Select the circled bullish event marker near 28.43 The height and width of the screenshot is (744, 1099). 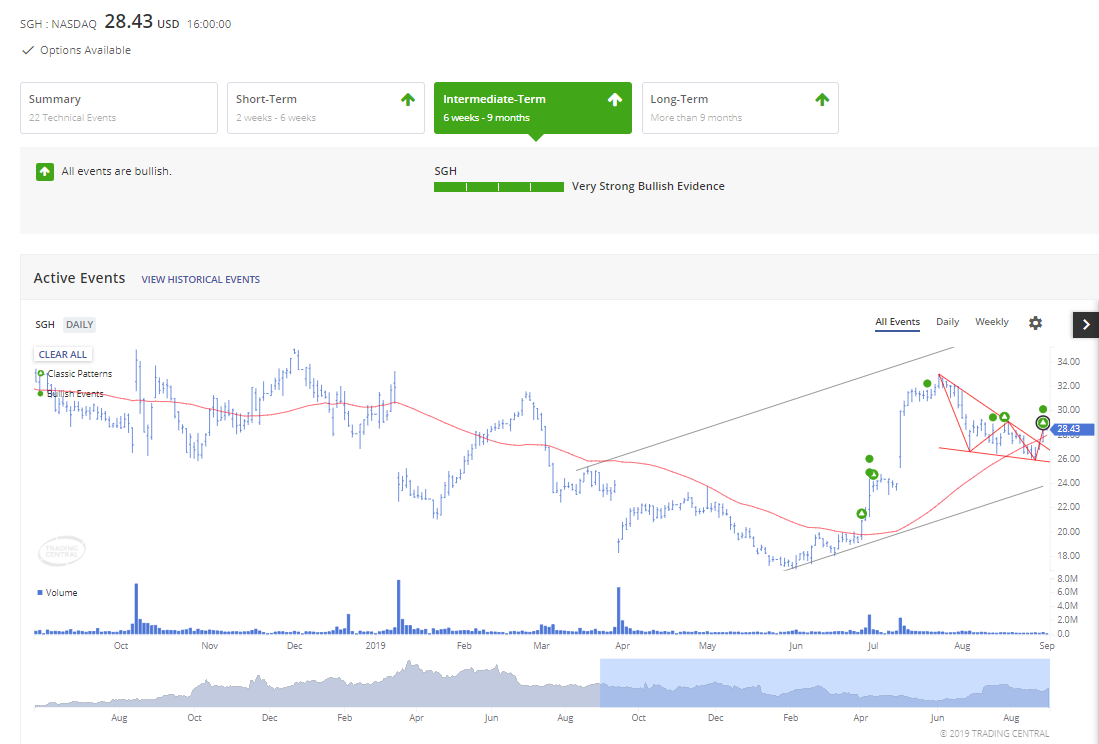pos(1043,422)
